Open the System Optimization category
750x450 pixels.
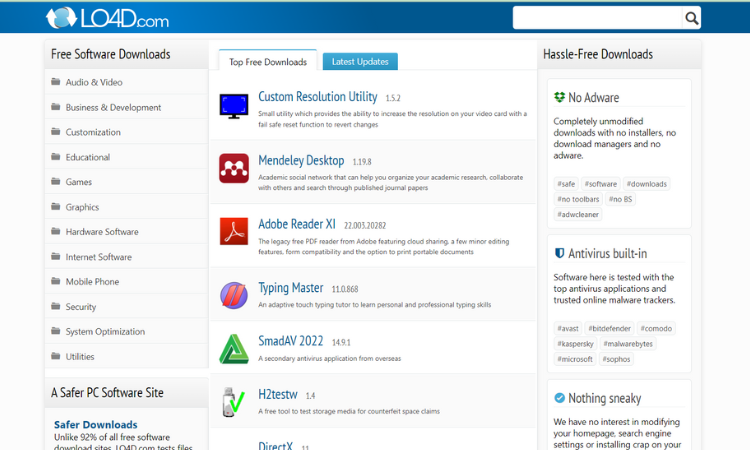click(105, 332)
